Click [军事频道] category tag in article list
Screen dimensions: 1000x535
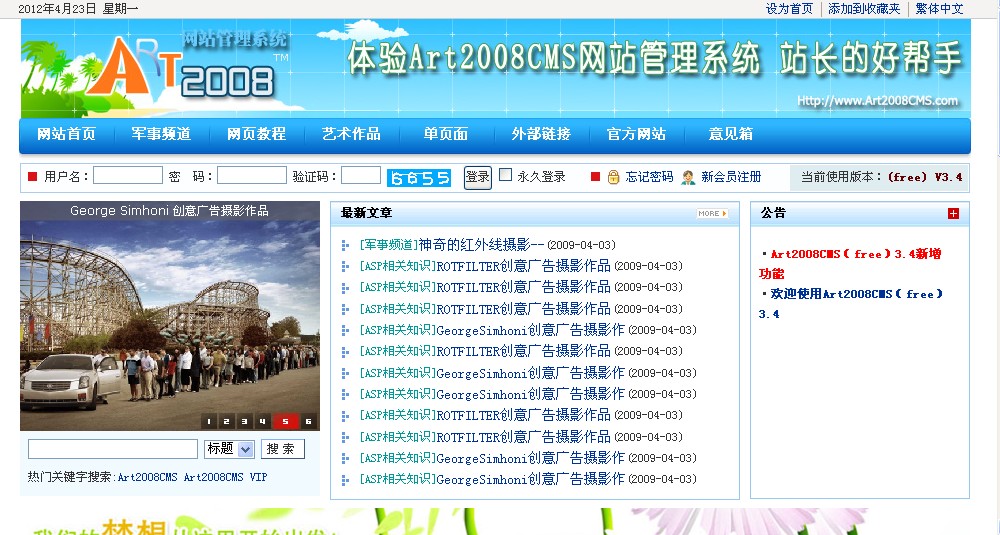pyautogui.click(x=388, y=245)
